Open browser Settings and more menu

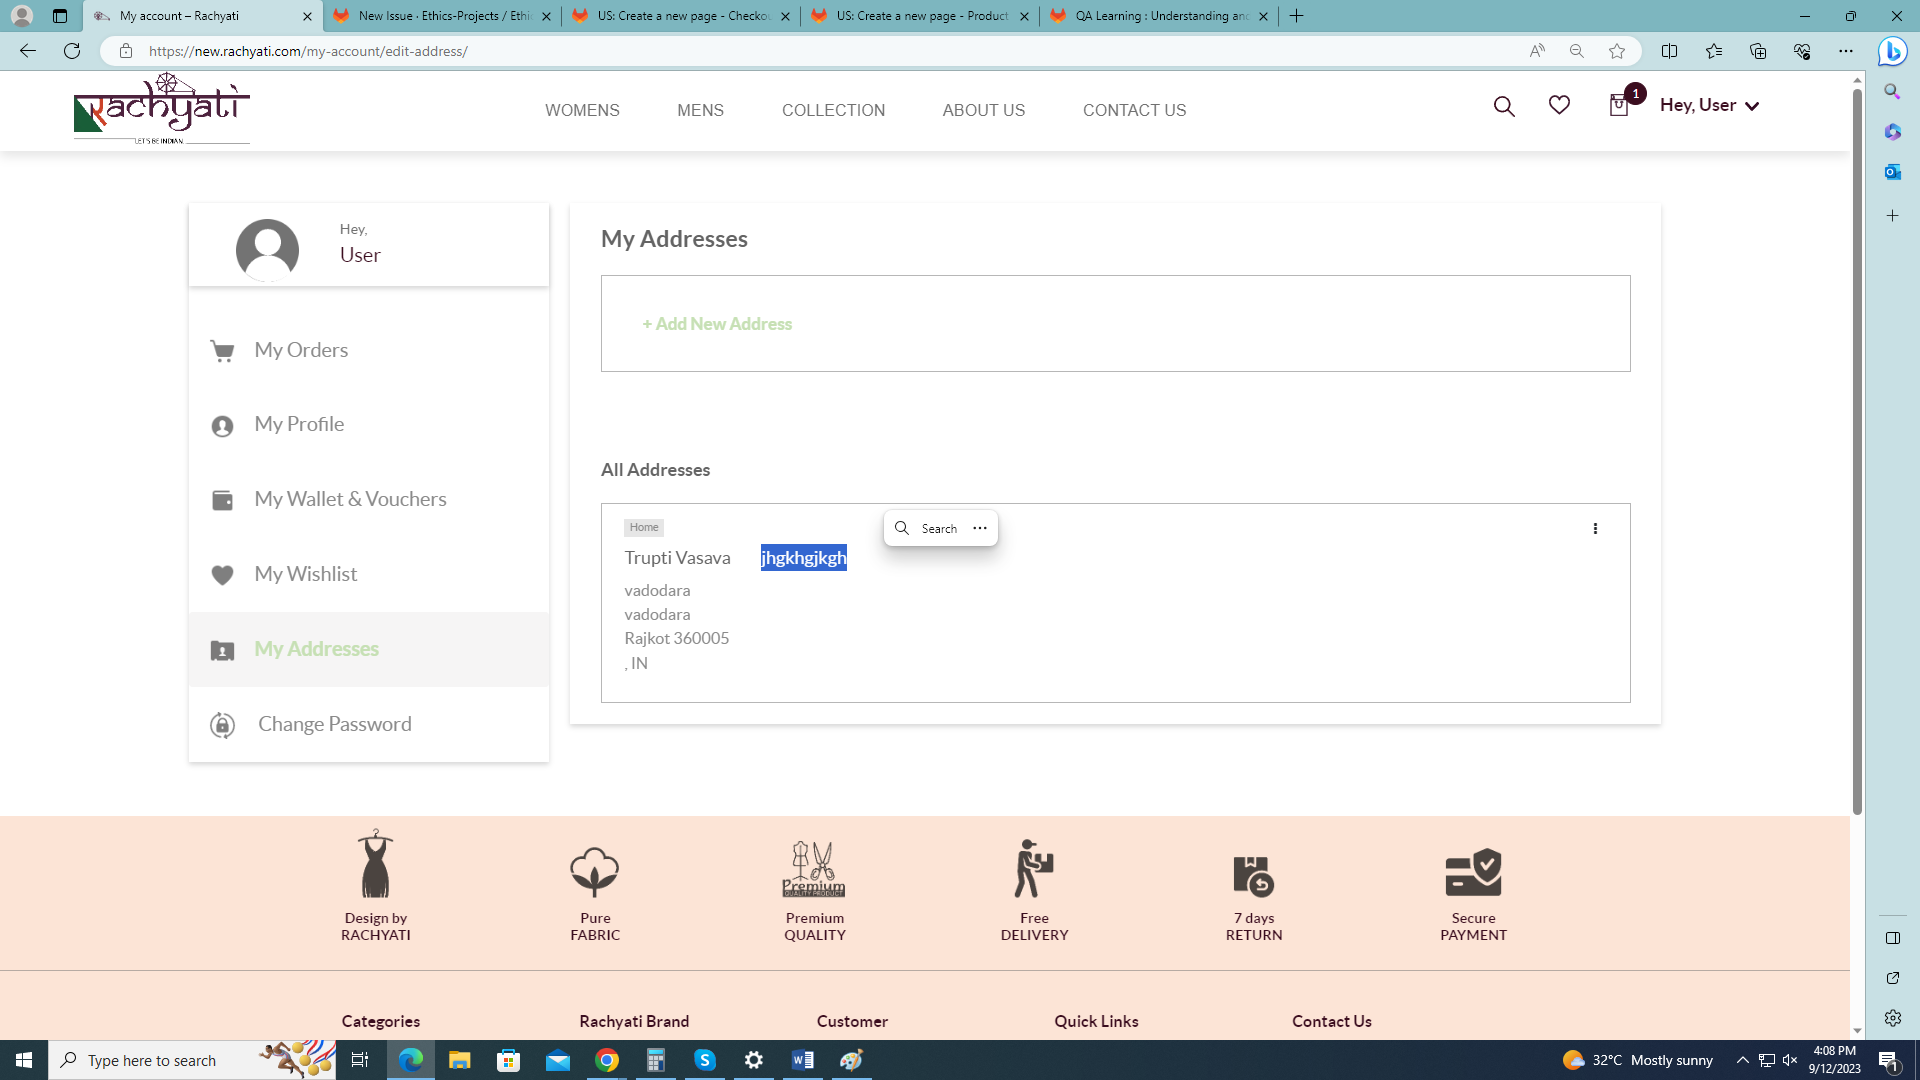1845,51
